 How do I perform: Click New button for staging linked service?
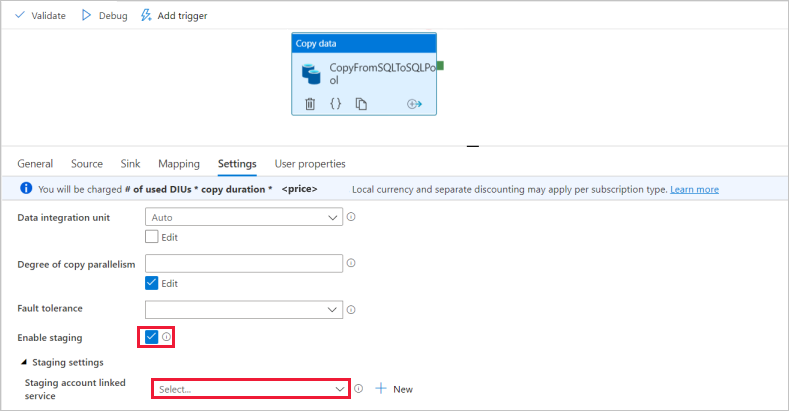394,389
